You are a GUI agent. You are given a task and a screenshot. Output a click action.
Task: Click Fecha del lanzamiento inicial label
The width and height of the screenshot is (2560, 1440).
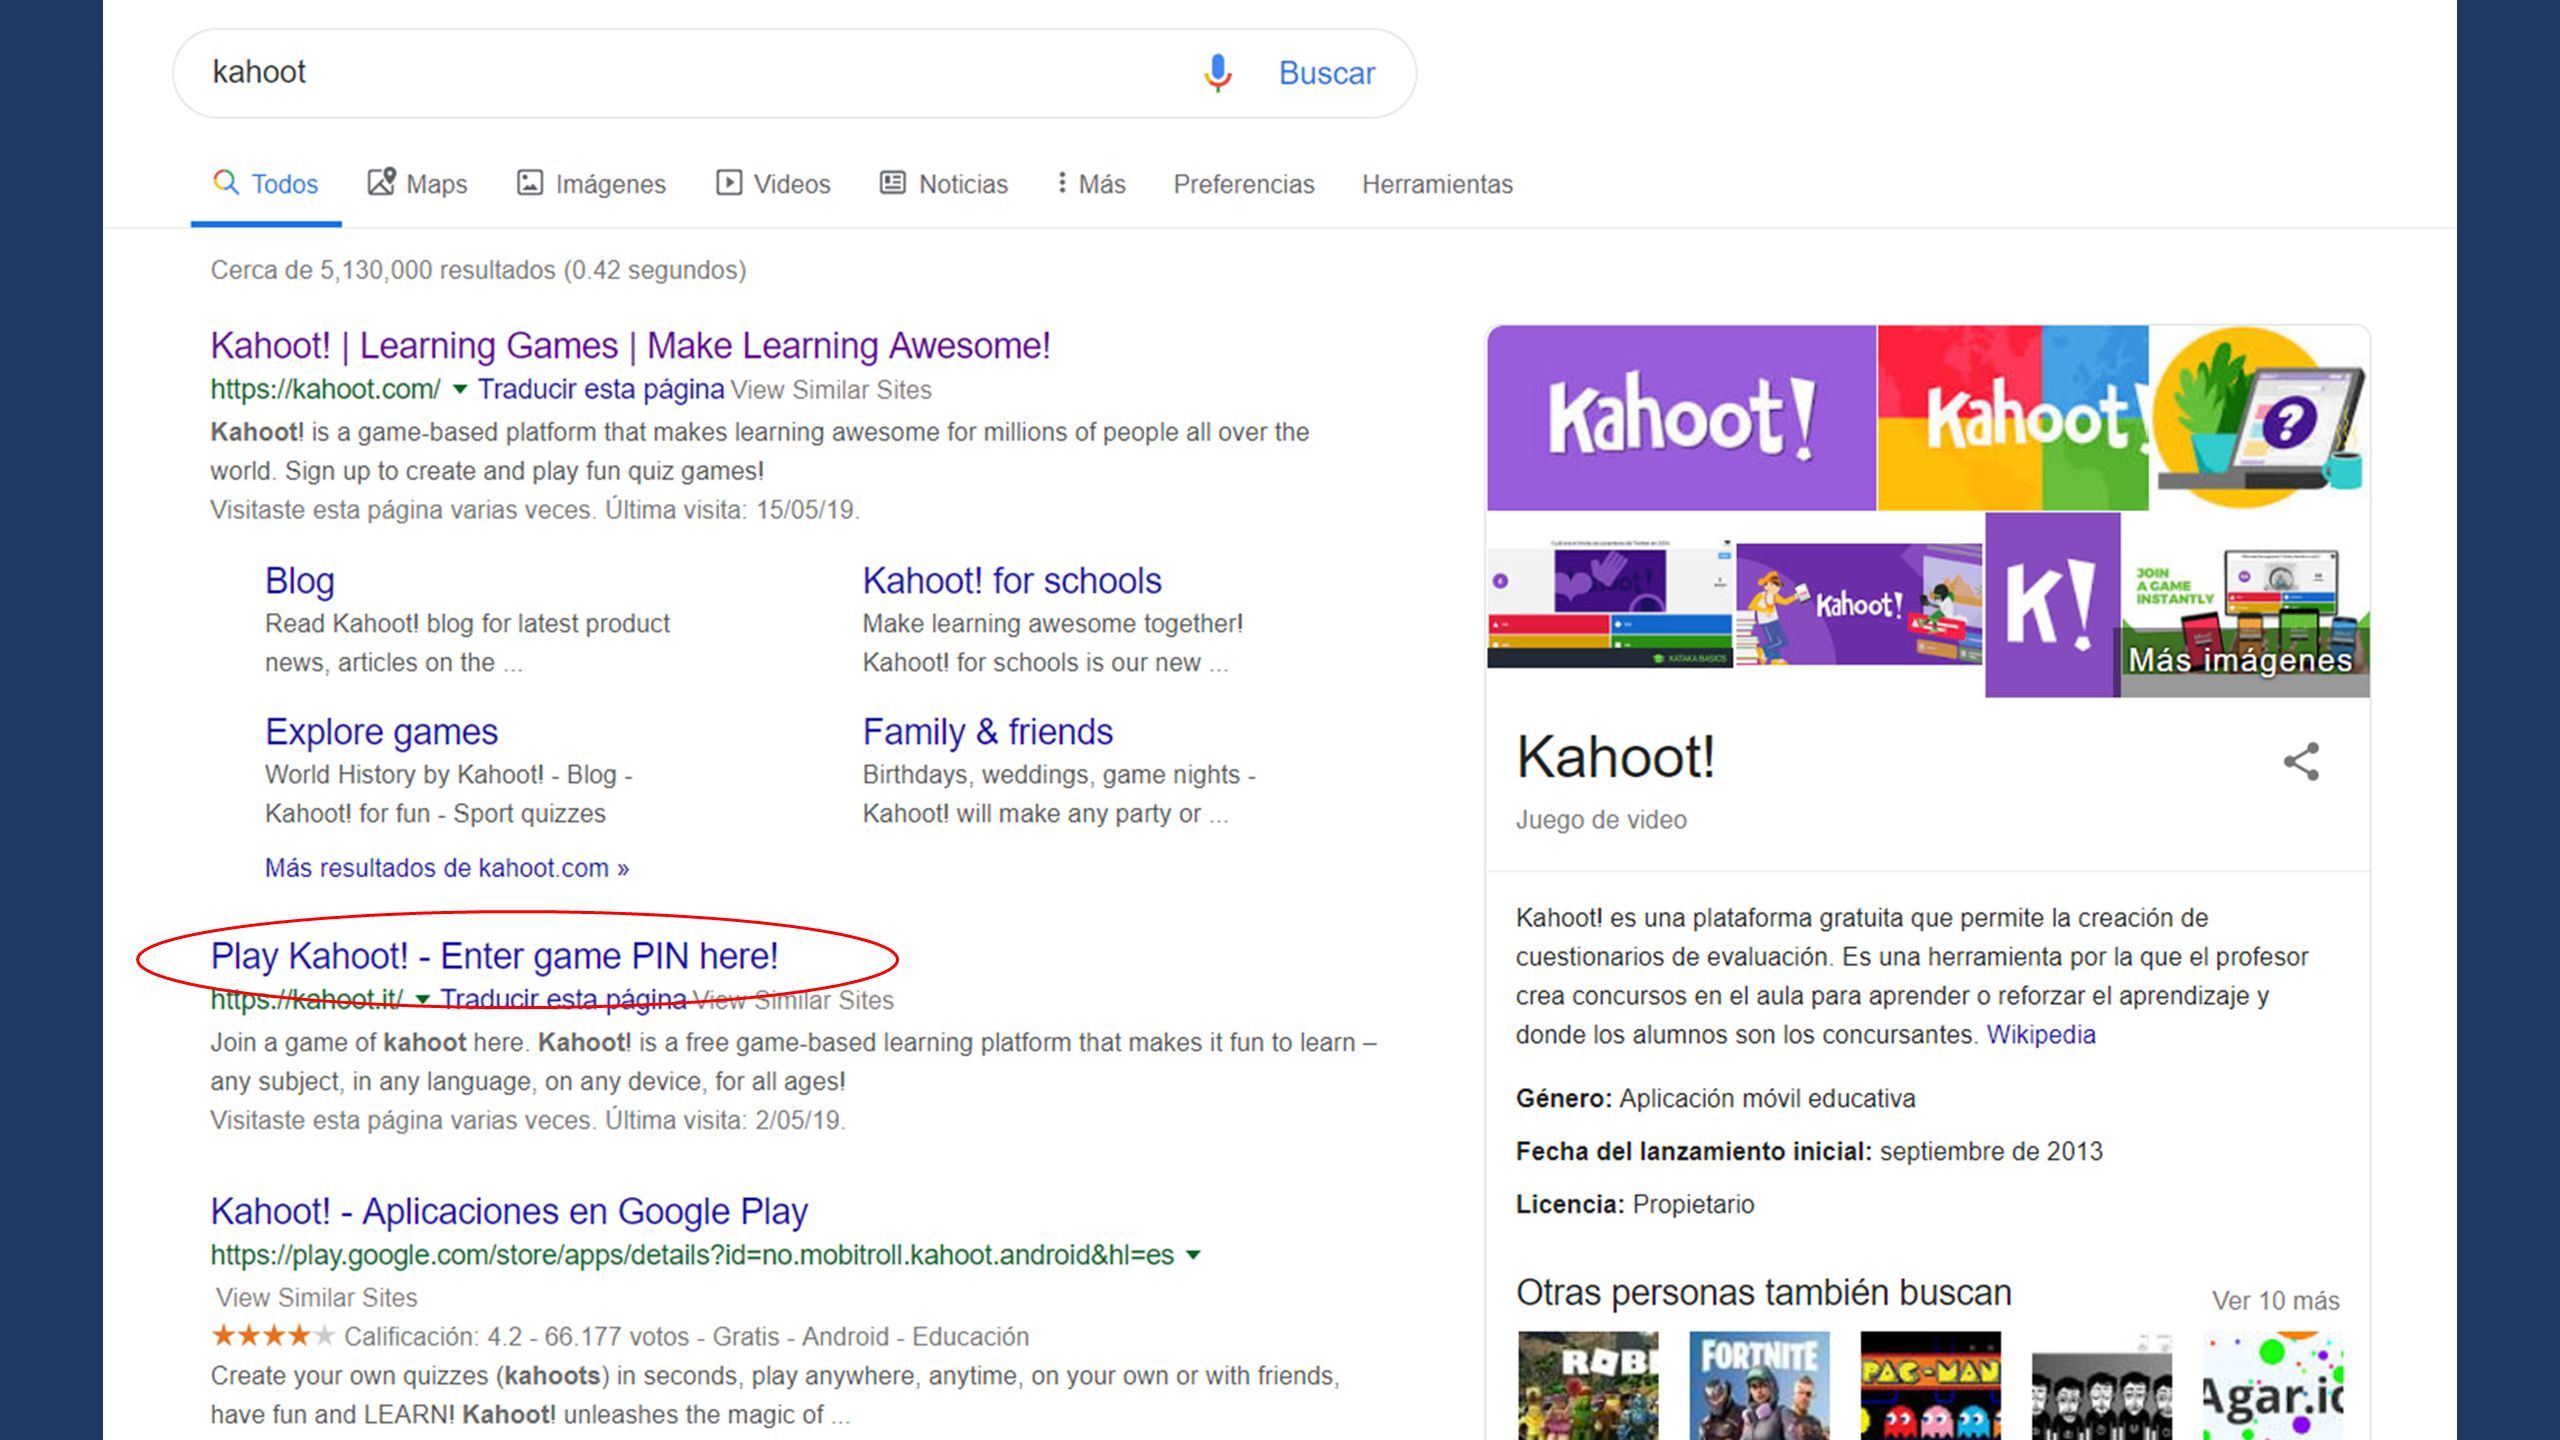point(1693,1152)
